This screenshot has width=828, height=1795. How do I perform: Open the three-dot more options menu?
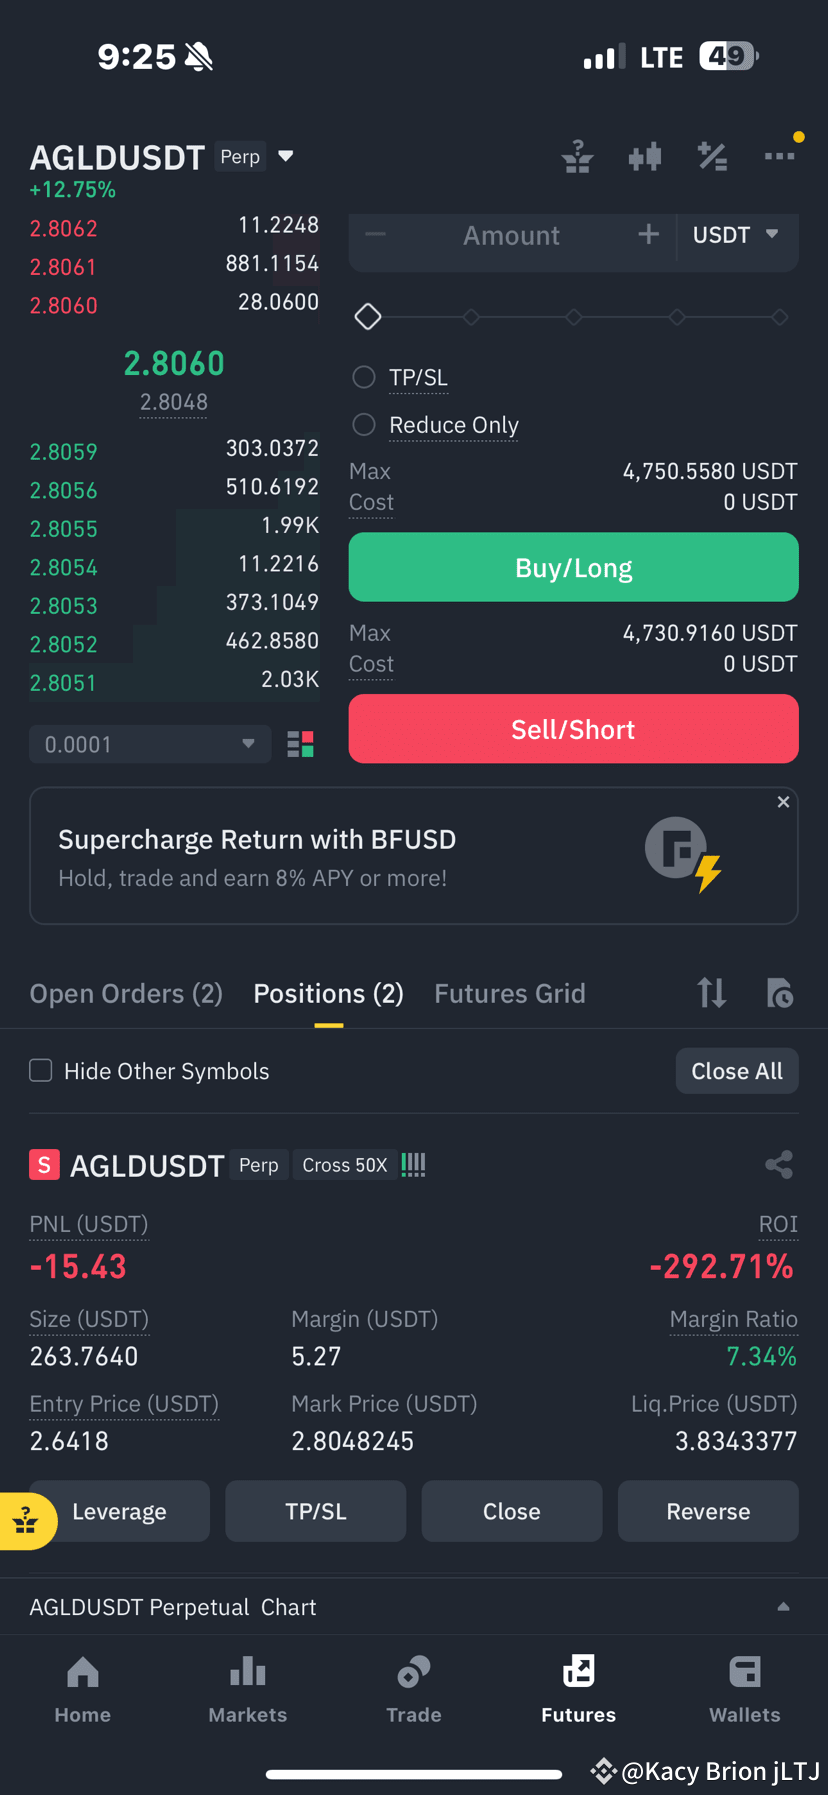(x=780, y=156)
